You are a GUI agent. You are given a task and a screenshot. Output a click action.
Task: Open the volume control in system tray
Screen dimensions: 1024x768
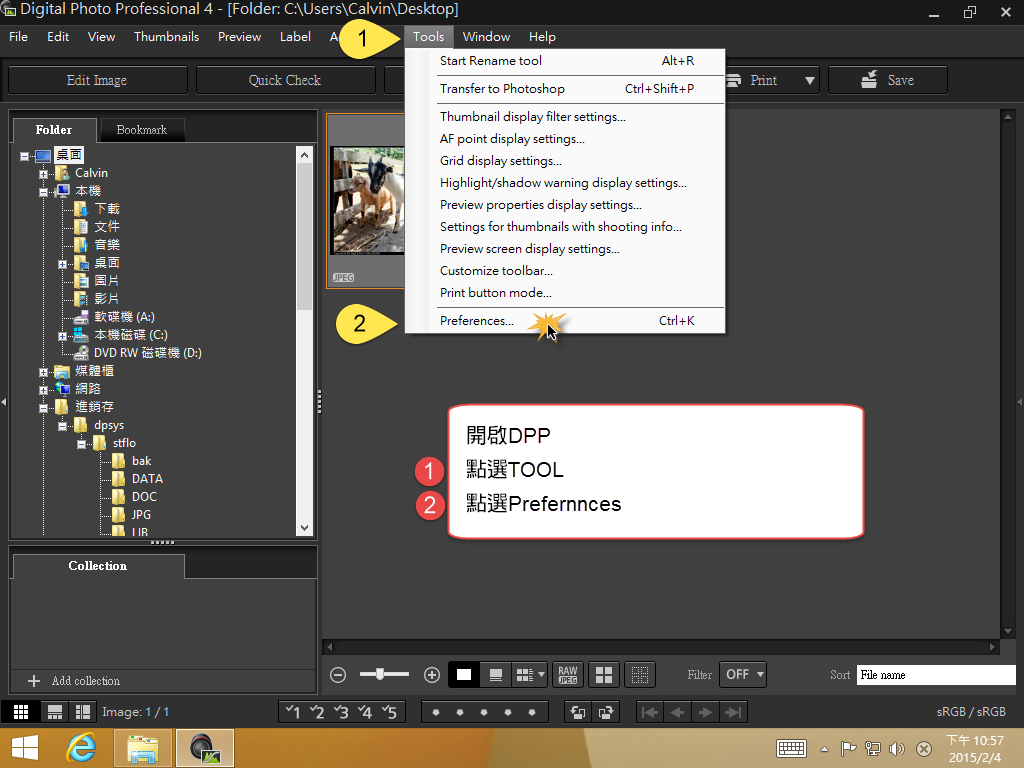point(897,748)
